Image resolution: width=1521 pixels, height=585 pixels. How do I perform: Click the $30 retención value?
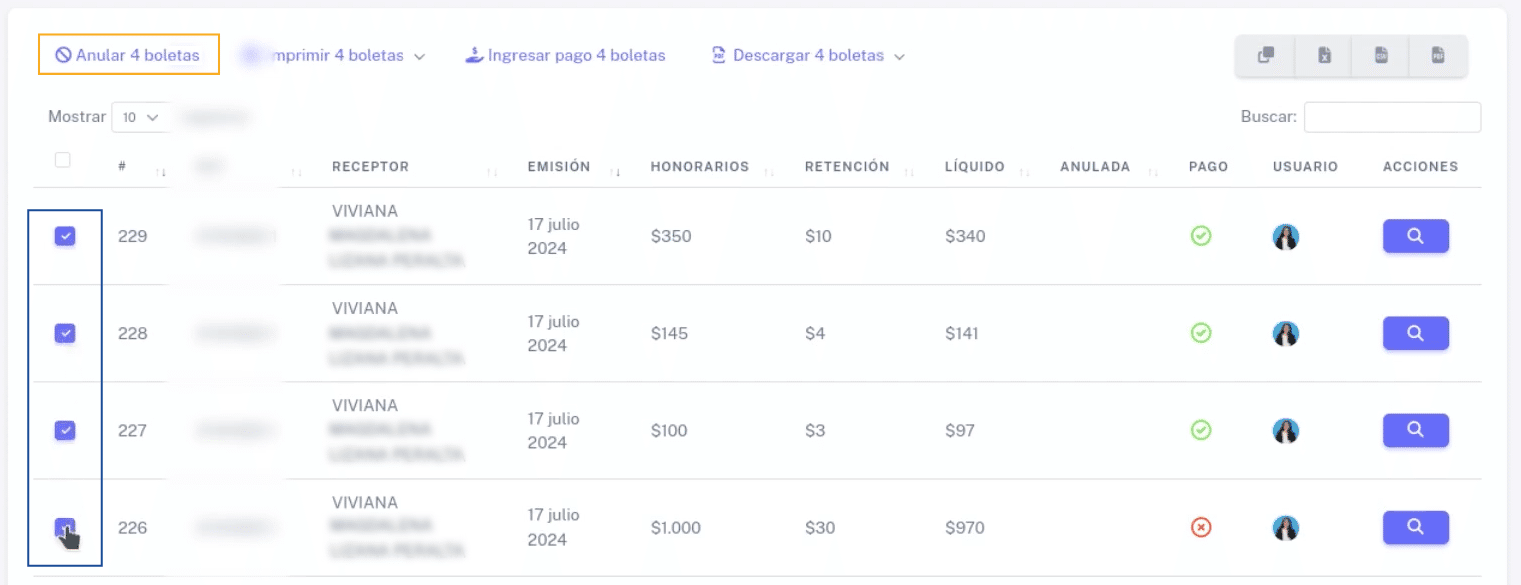[820, 528]
